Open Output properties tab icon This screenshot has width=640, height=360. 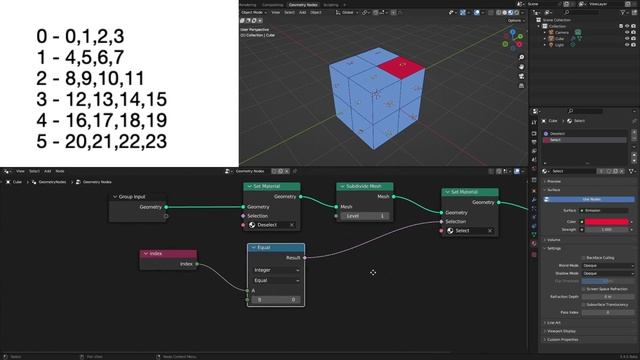point(534,142)
